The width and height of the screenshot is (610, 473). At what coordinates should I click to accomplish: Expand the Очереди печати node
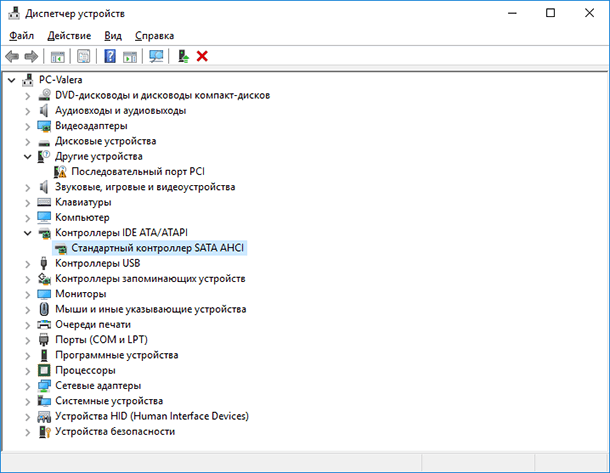point(28,325)
